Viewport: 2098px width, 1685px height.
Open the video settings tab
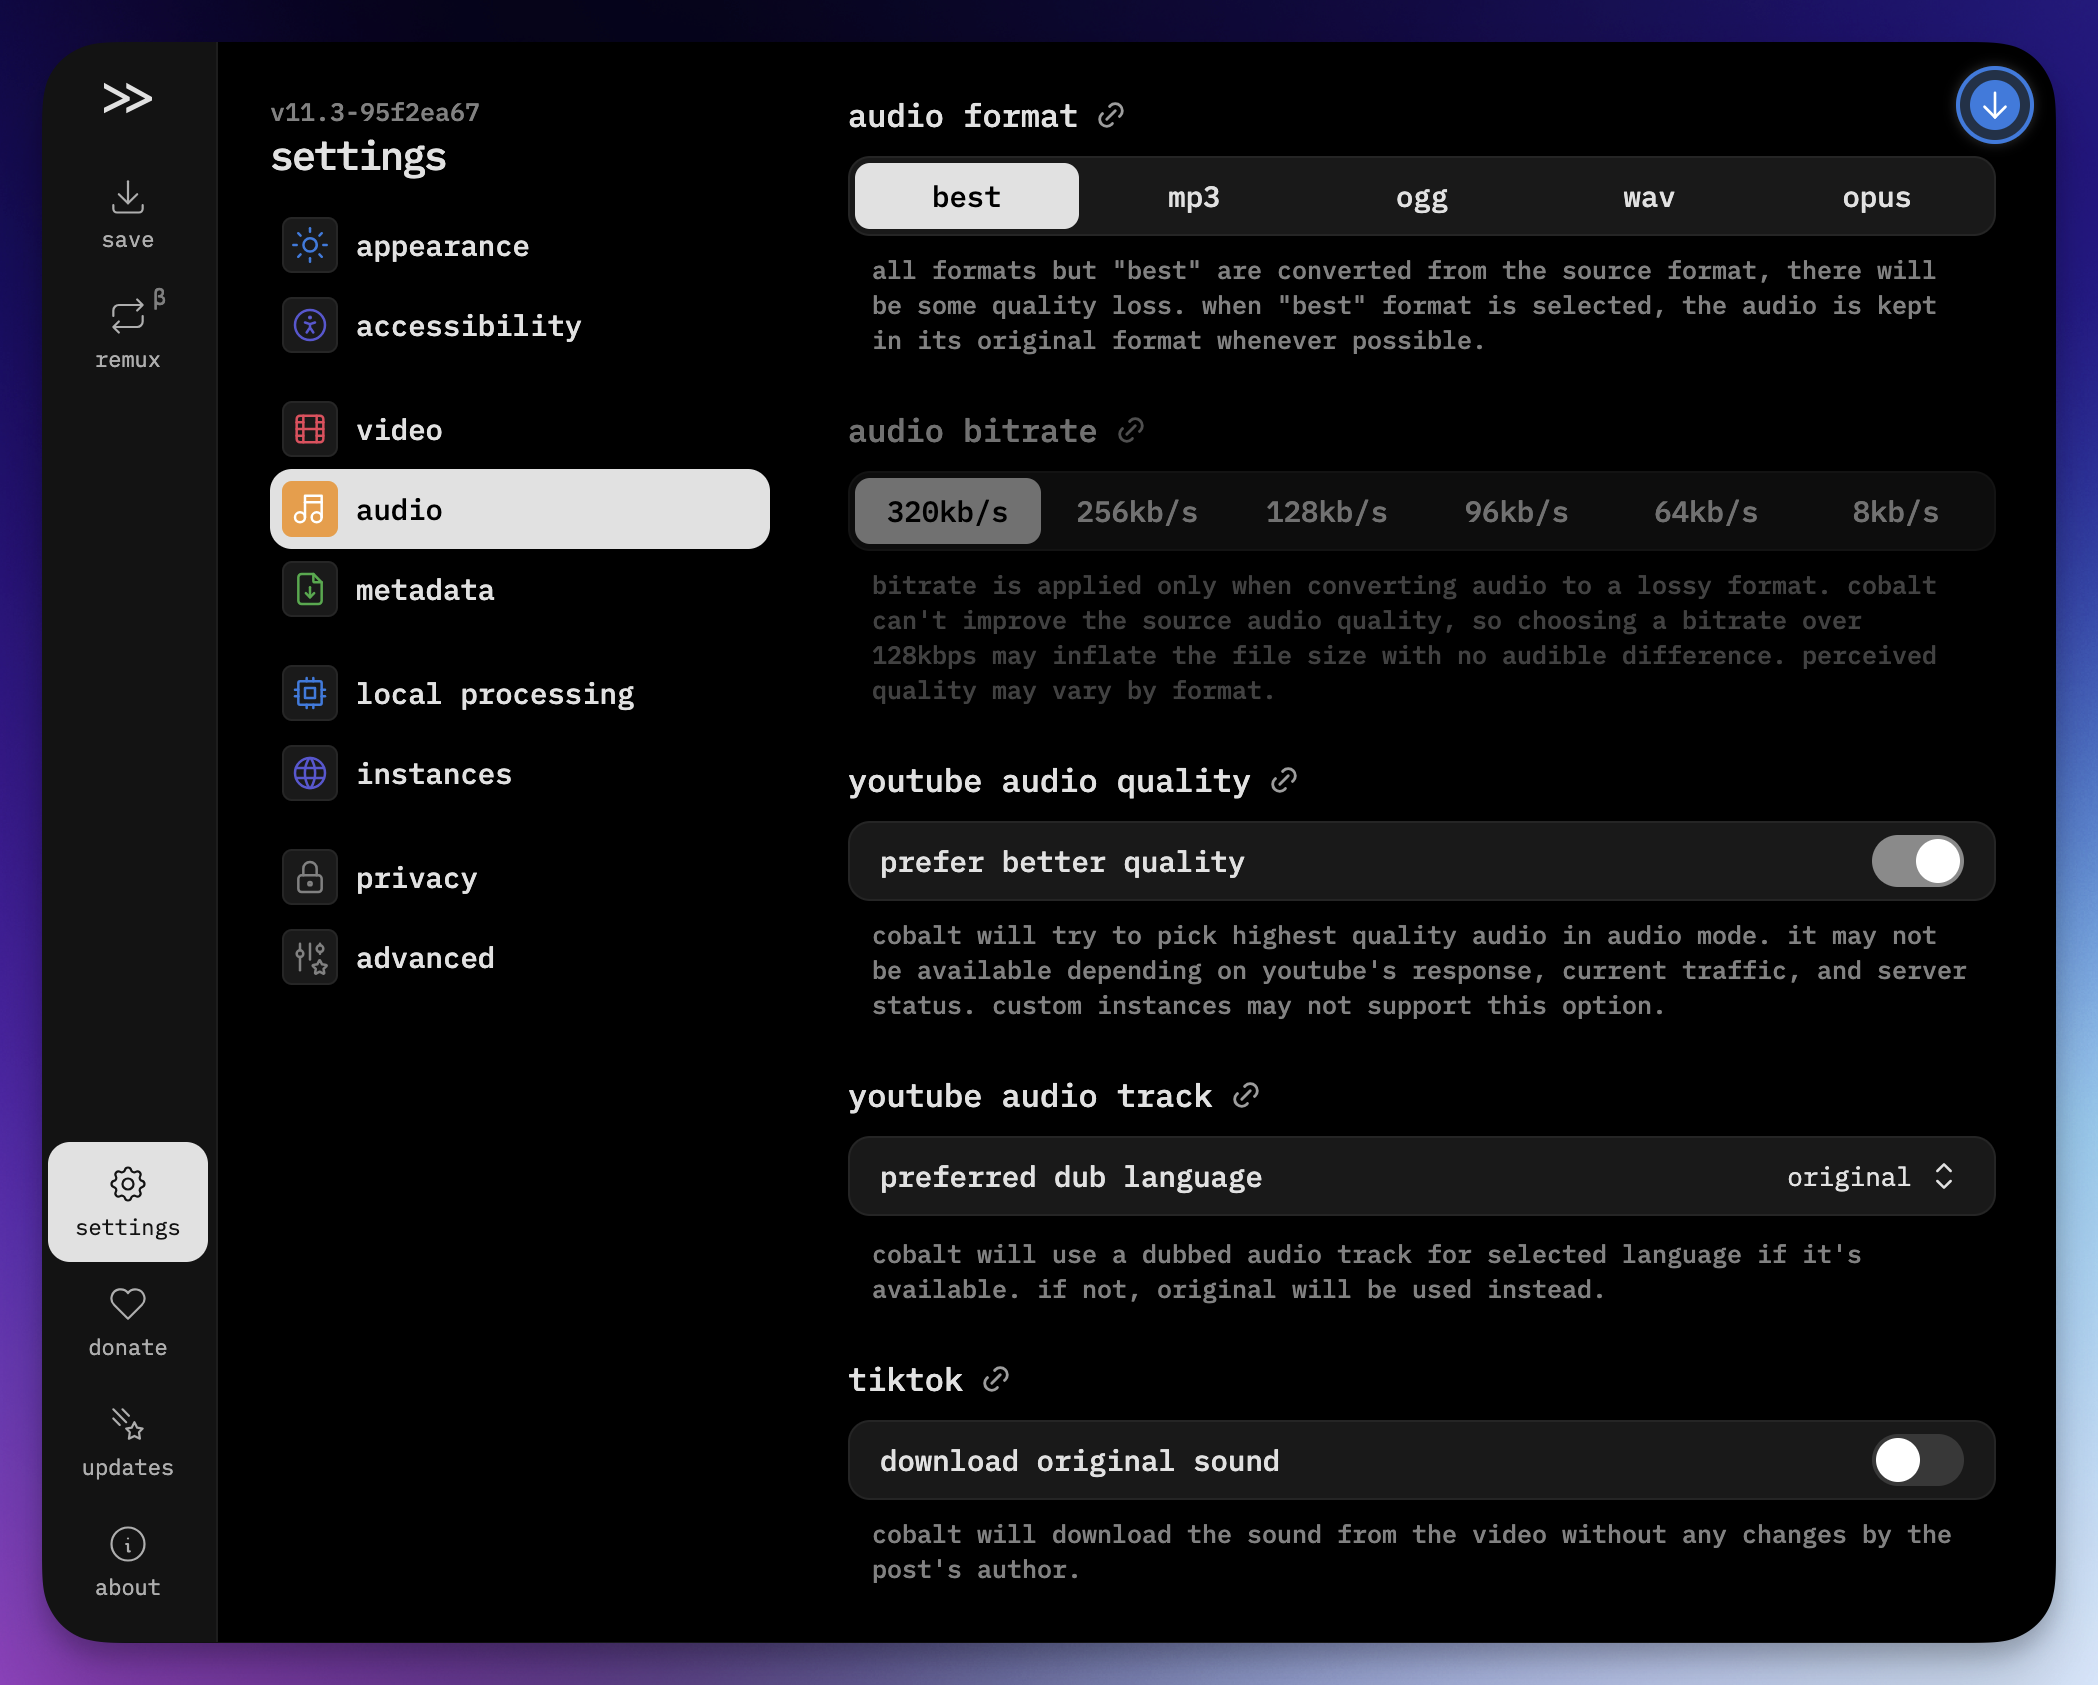coord(399,430)
